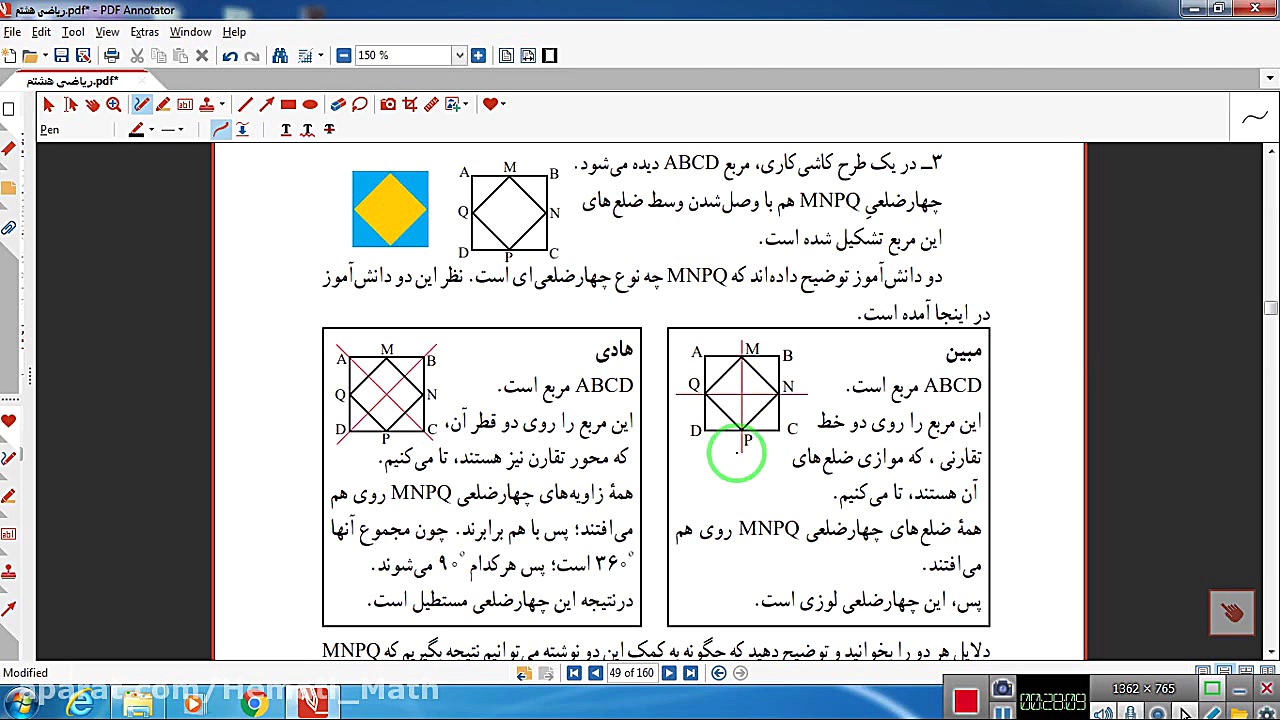
Task: Open the stamp tool dropdown menu
Action: coord(221,104)
